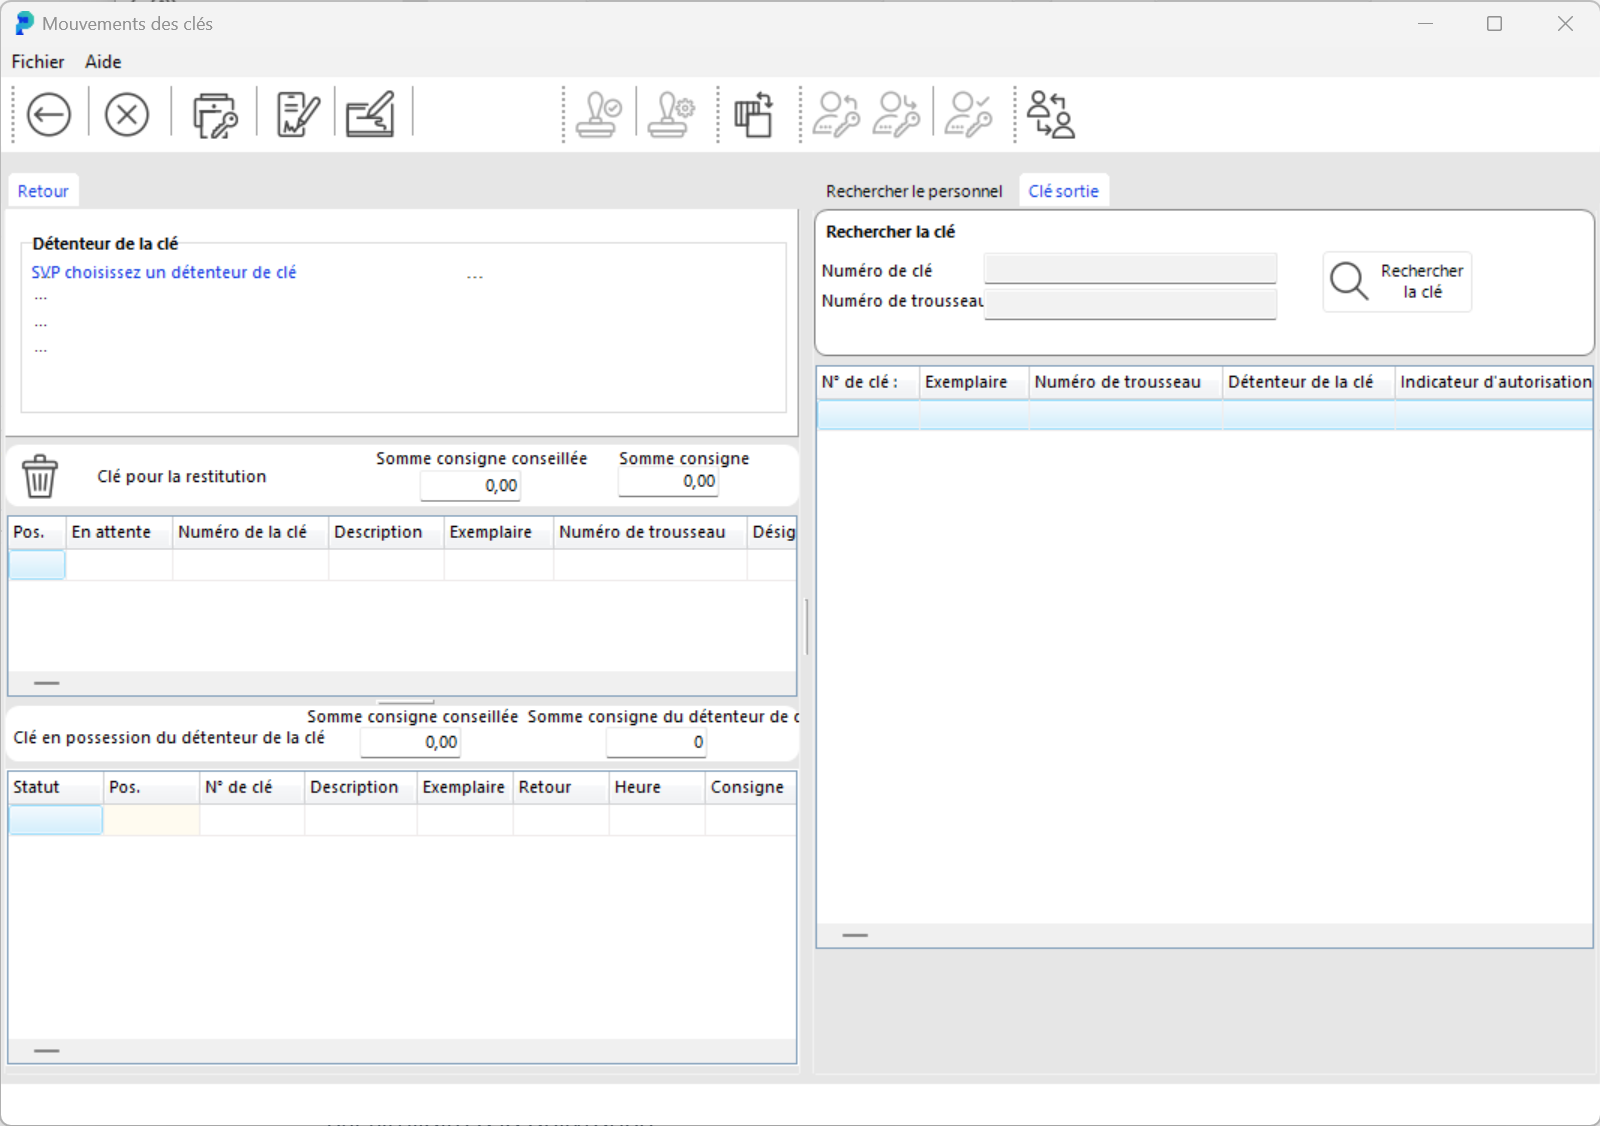The width and height of the screenshot is (1600, 1126).
Task: Click the stamp with checkmark icon
Action: (599, 115)
